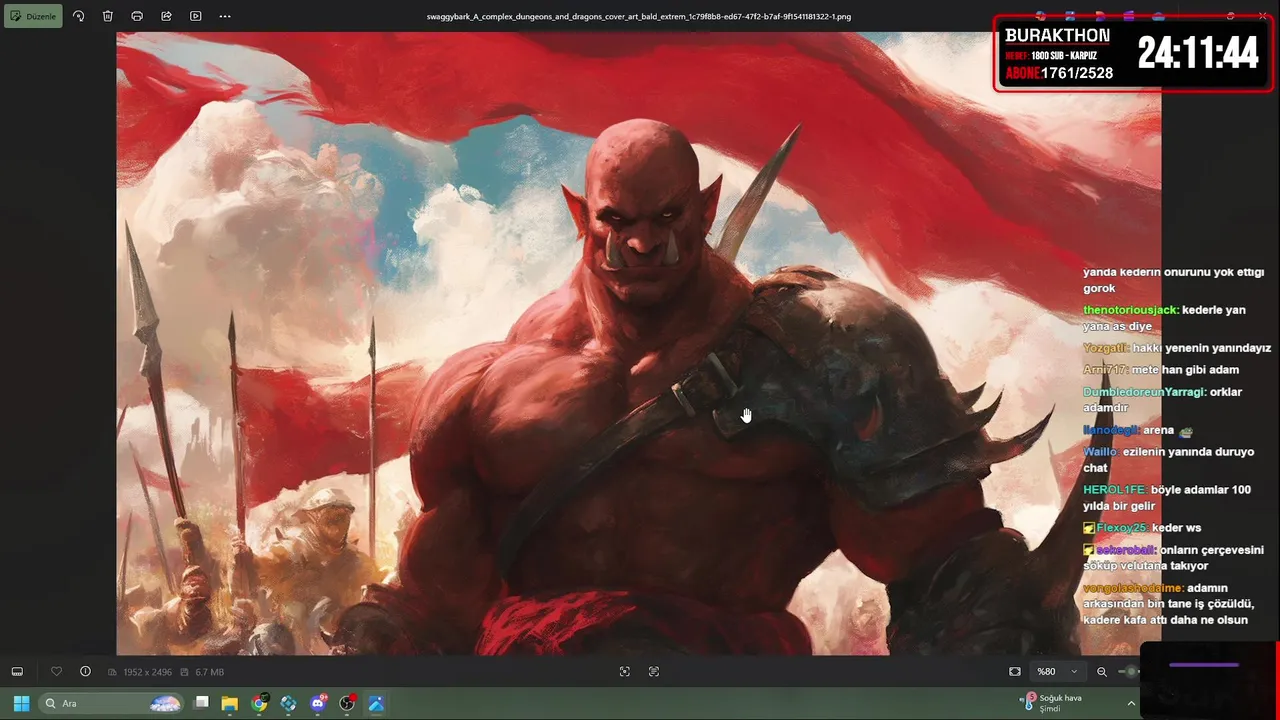Zoom out using the magnifier minus icon
This screenshot has height=720, width=1280.
coord(1102,672)
